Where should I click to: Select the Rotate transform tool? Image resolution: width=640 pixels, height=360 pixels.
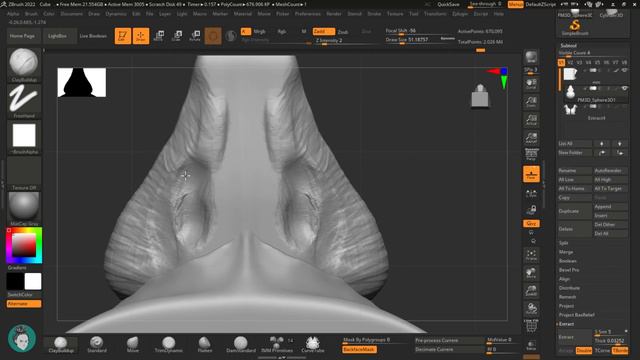195,36
